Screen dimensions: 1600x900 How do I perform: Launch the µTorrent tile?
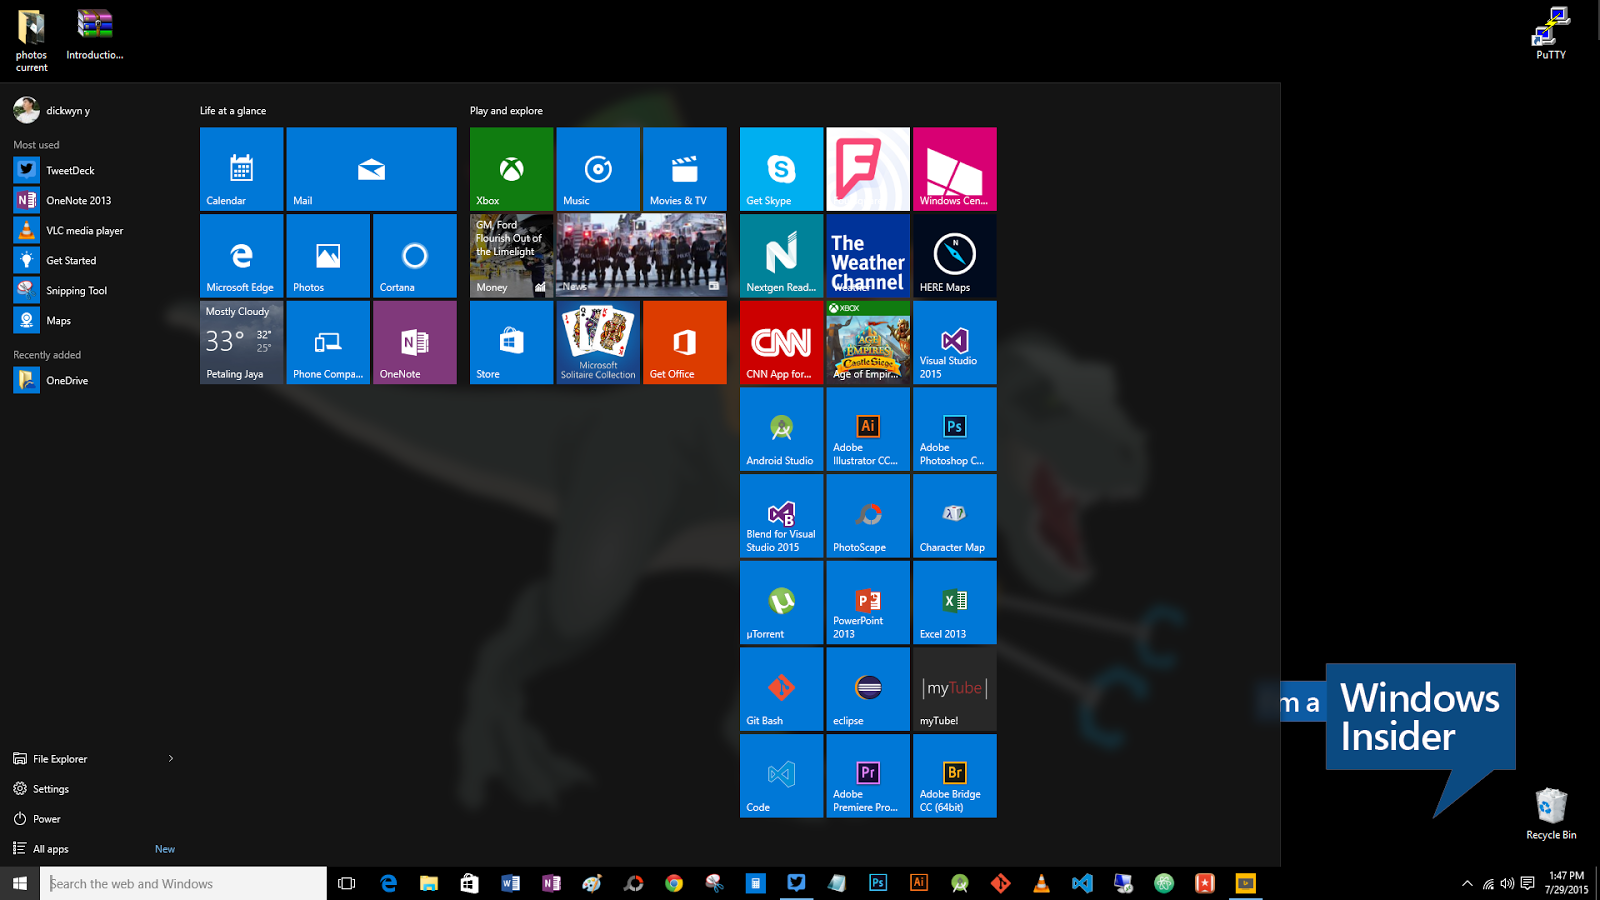(781, 603)
